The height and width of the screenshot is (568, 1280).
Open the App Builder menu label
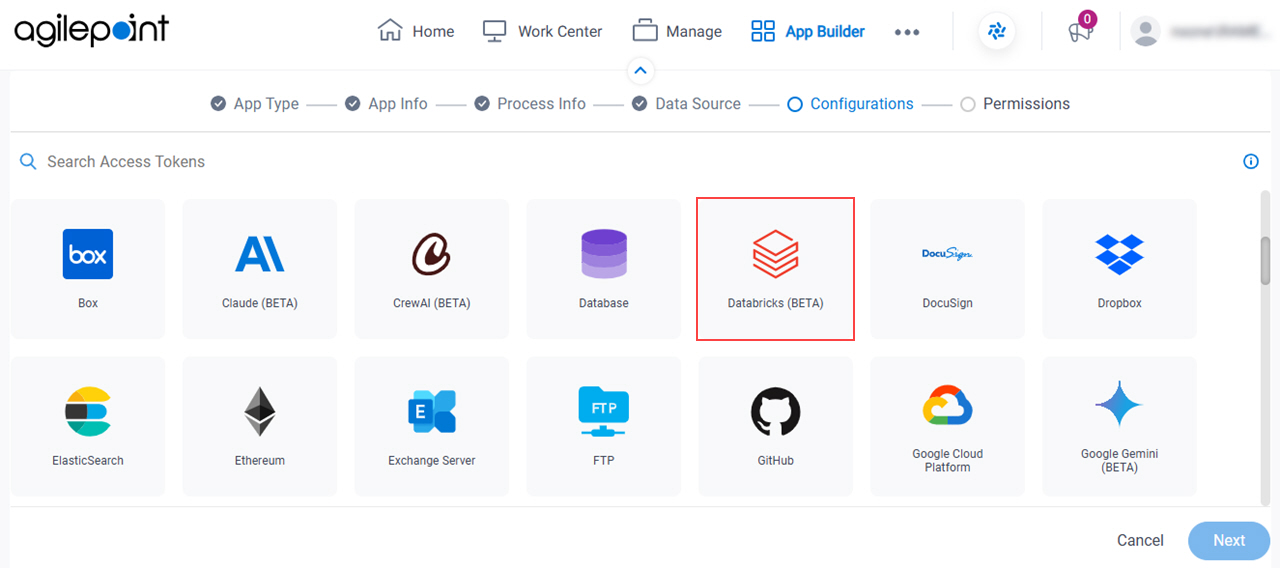[x=825, y=32]
